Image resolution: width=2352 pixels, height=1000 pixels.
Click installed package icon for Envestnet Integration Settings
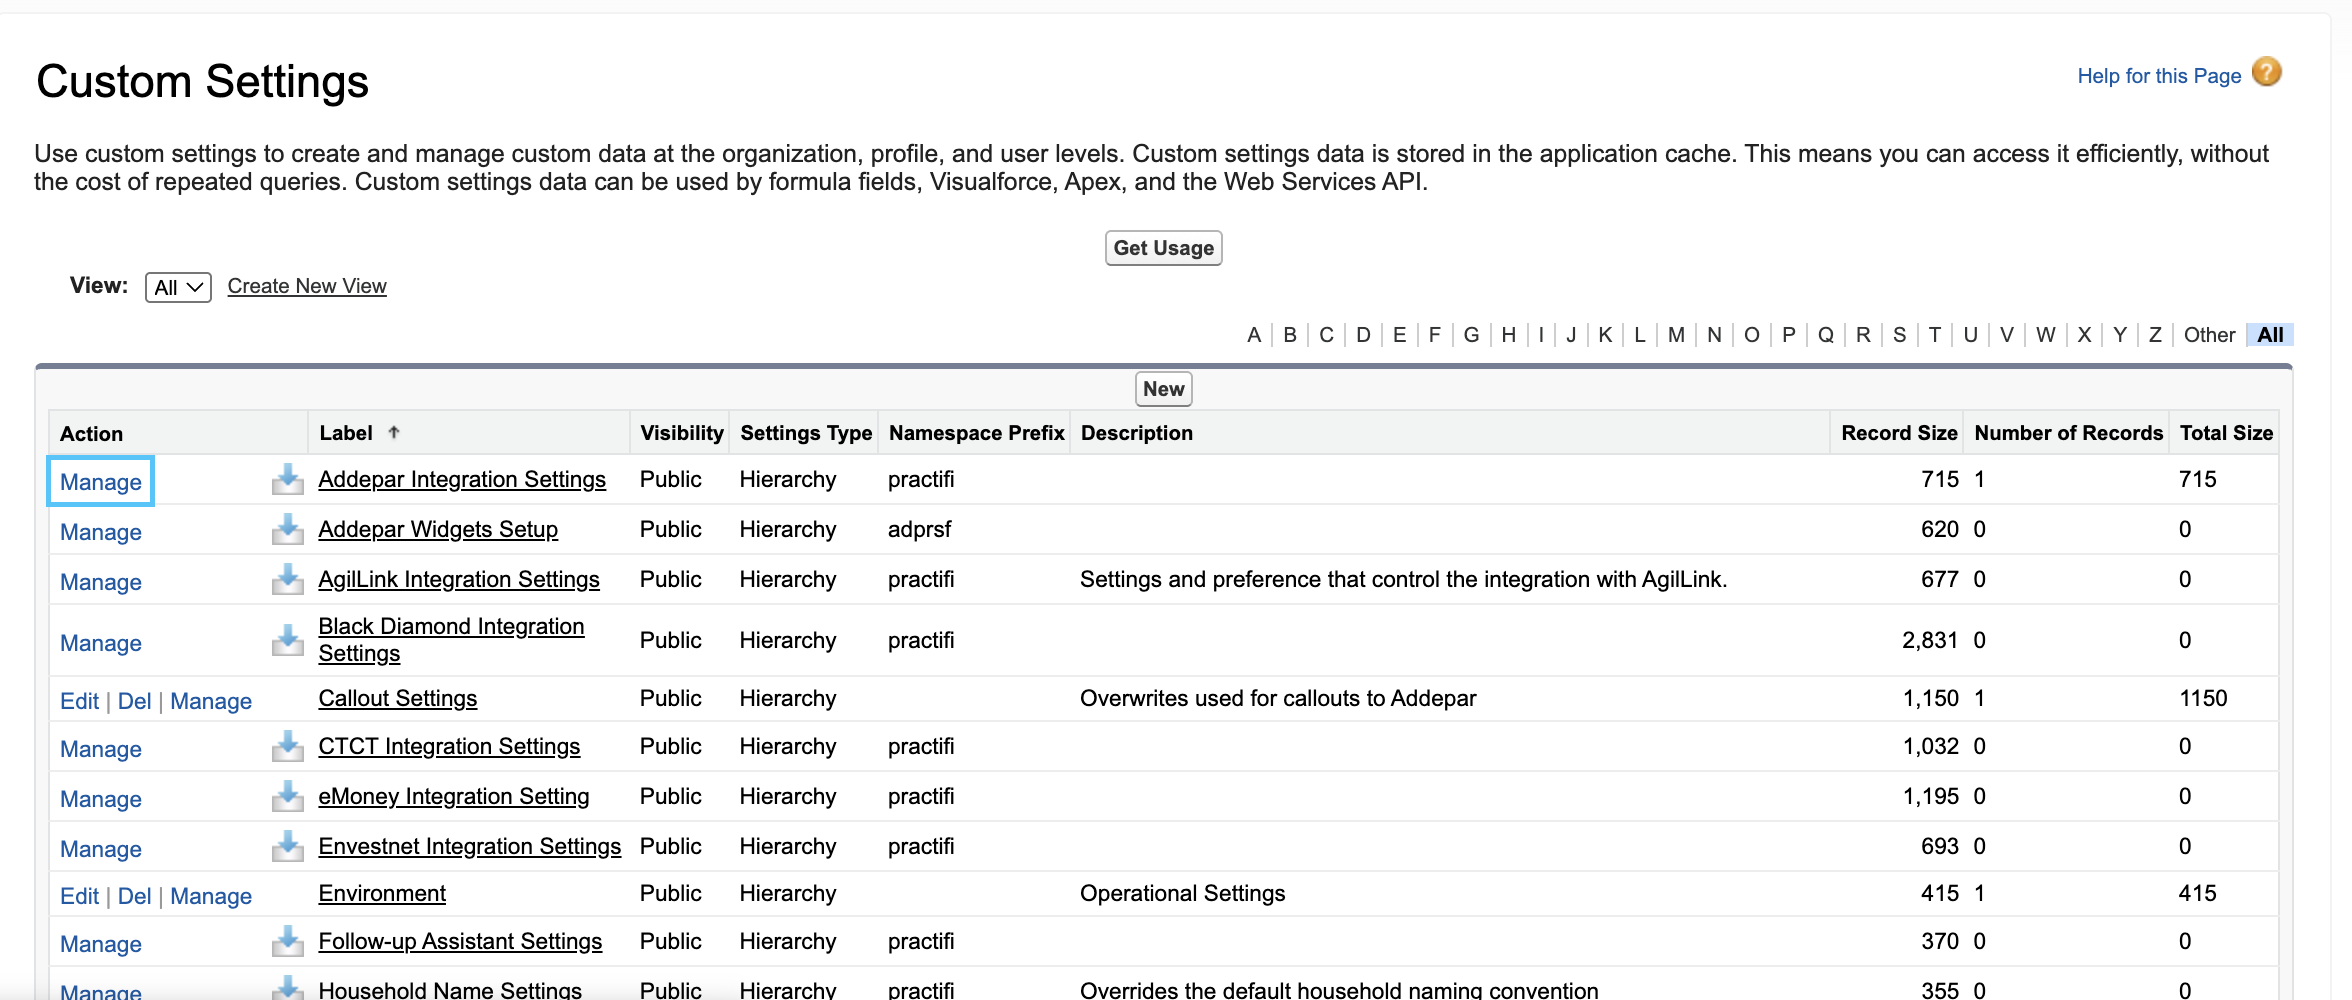click(x=288, y=847)
